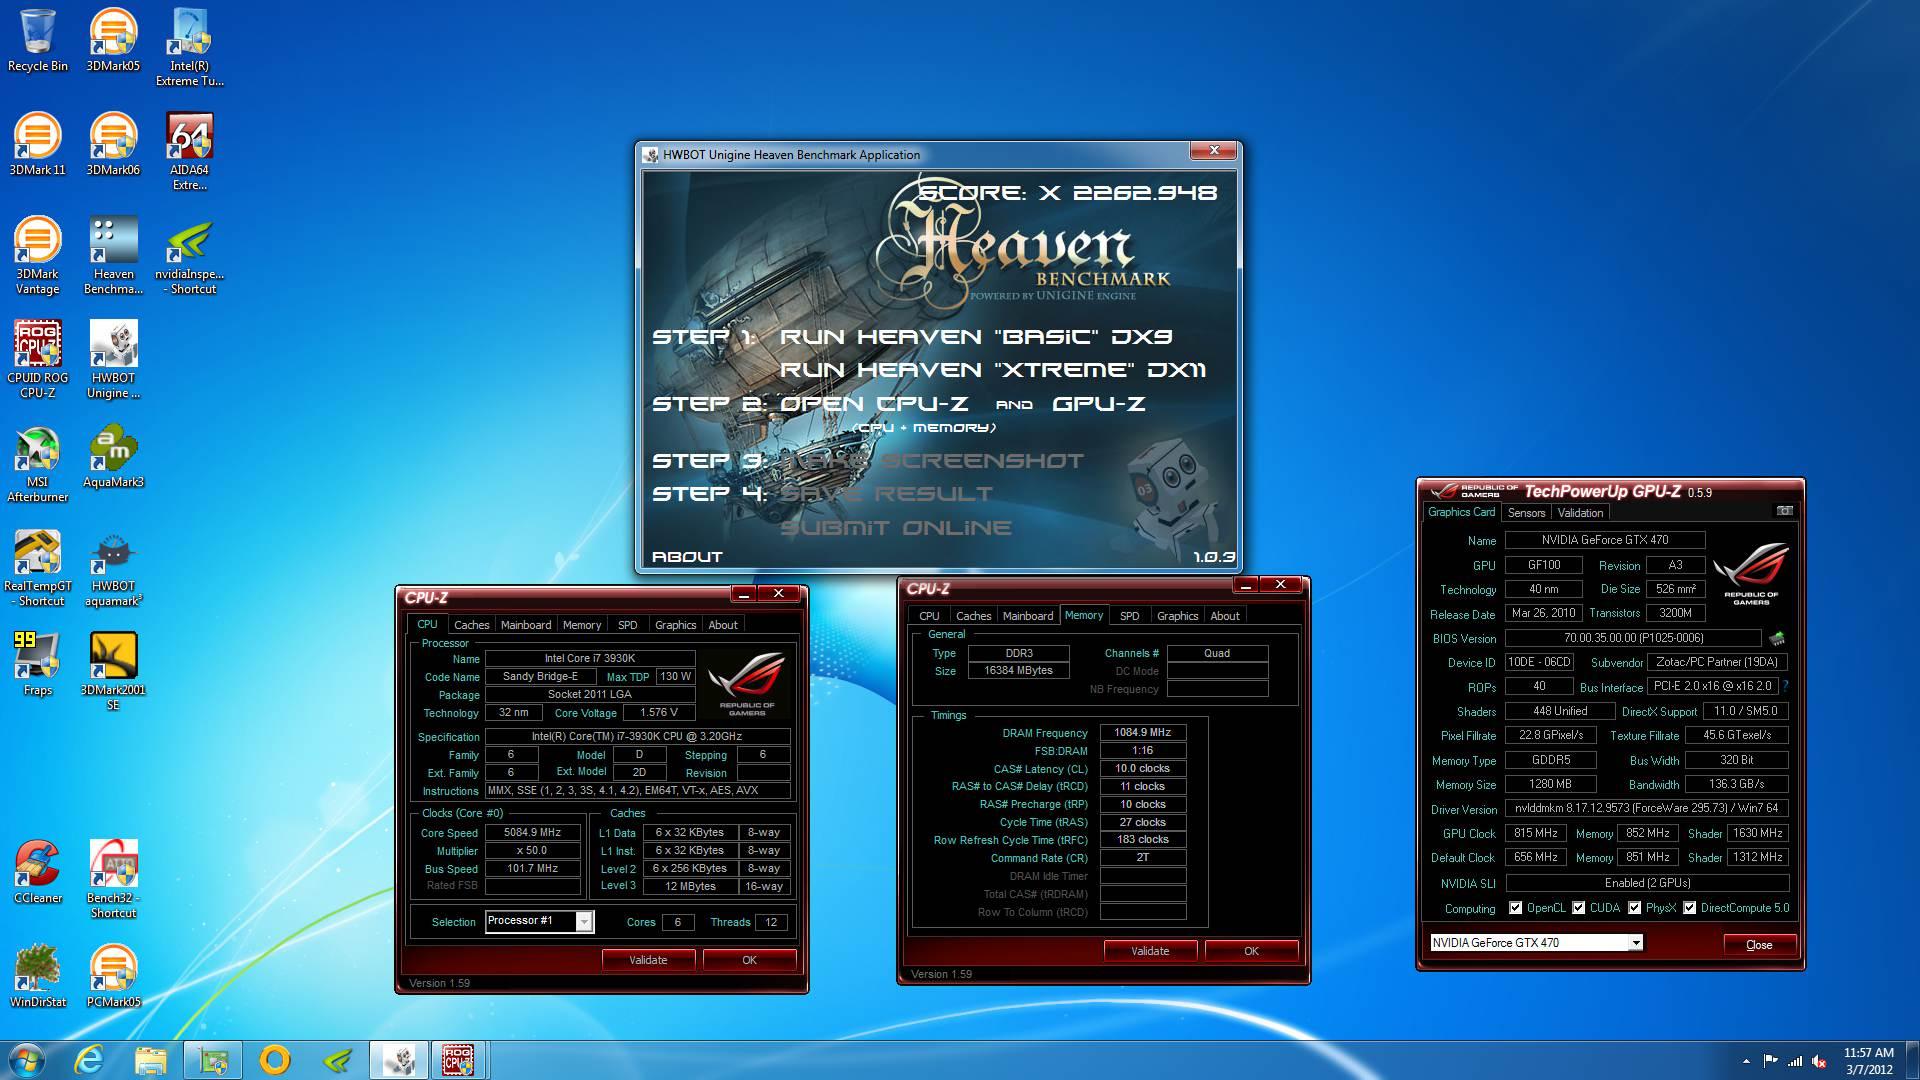Image resolution: width=1920 pixels, height=1080 pixels.
Task: Open Windows Explorer folder in taskbar
Action: point(151,1060)
